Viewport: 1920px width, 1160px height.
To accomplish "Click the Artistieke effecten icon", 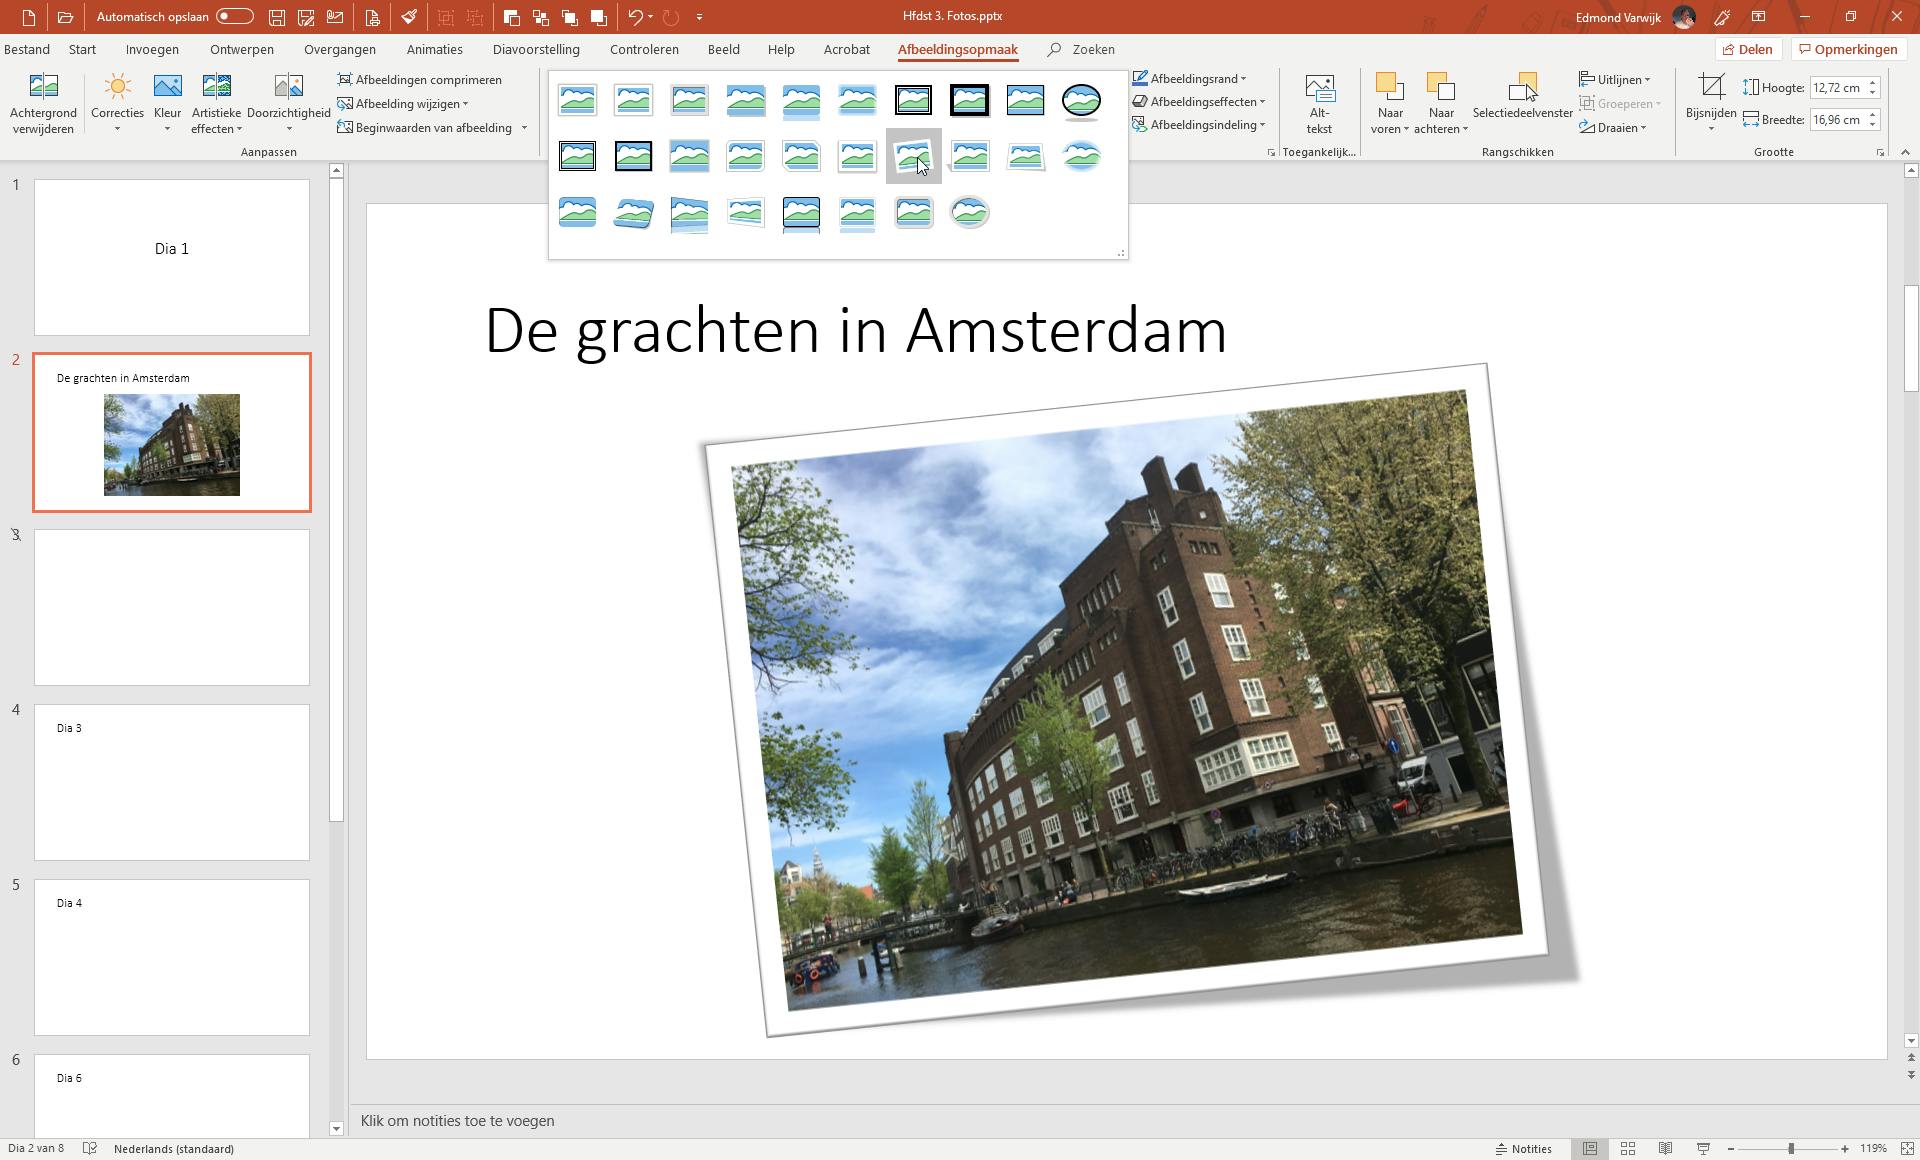I will click(x=216, y=87).
